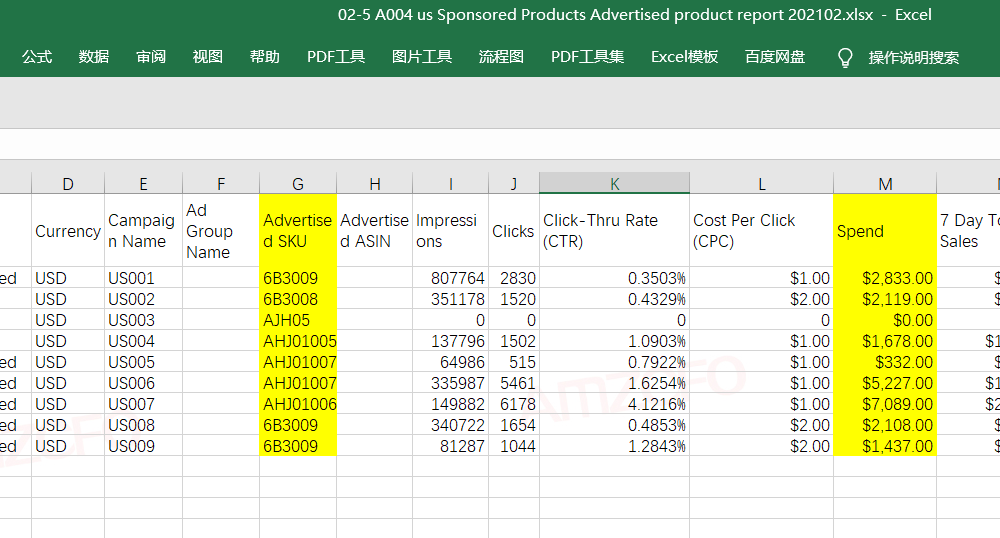This screenshot has height=538, width=1000.
Task: Click the 操作说明搜索 search box
Action: click(x=913, y=57)
